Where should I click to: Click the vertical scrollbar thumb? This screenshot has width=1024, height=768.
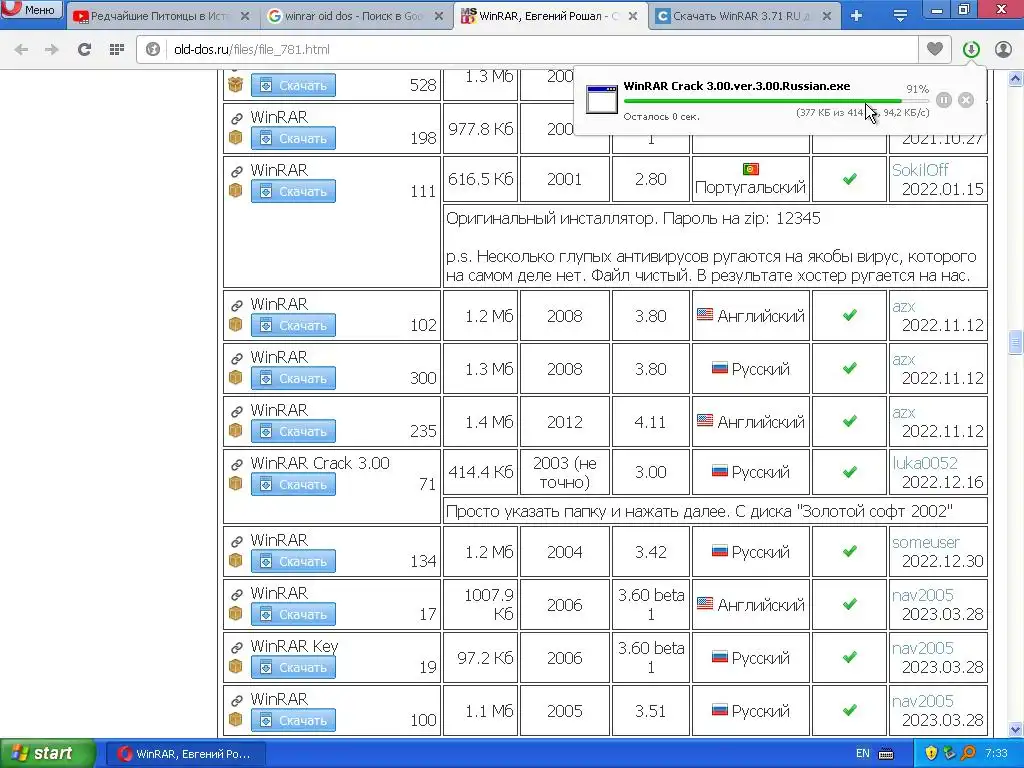(x=1015, y=342)
